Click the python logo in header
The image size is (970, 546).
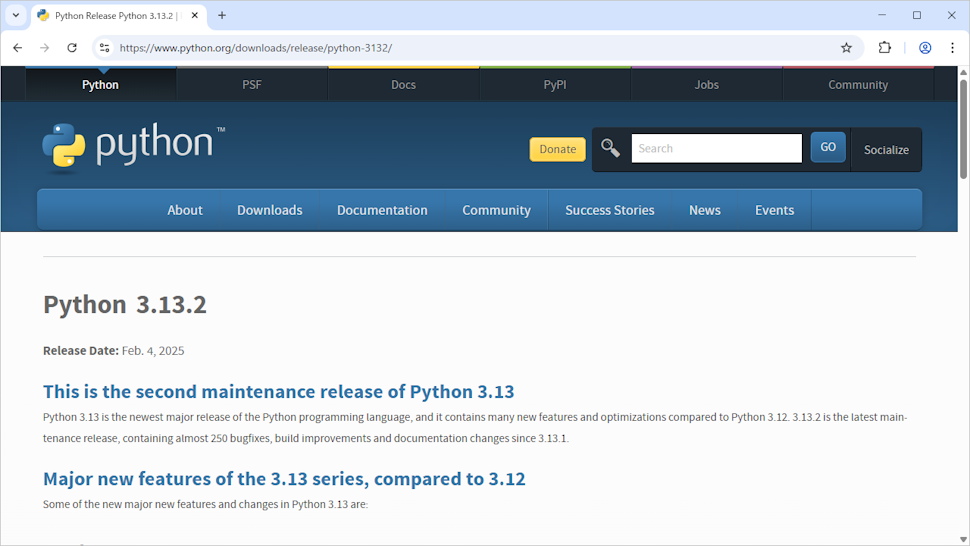(x=134, y=146)
